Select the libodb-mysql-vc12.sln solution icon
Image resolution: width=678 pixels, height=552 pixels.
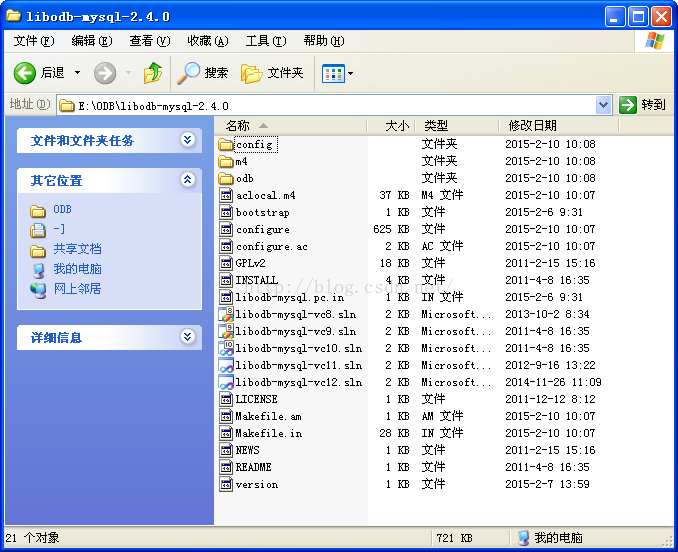226,383
